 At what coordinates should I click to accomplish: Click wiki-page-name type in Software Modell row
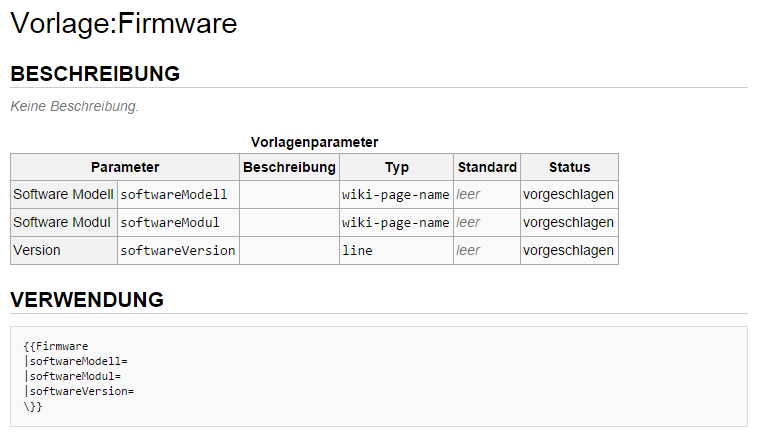click(395, 195)
